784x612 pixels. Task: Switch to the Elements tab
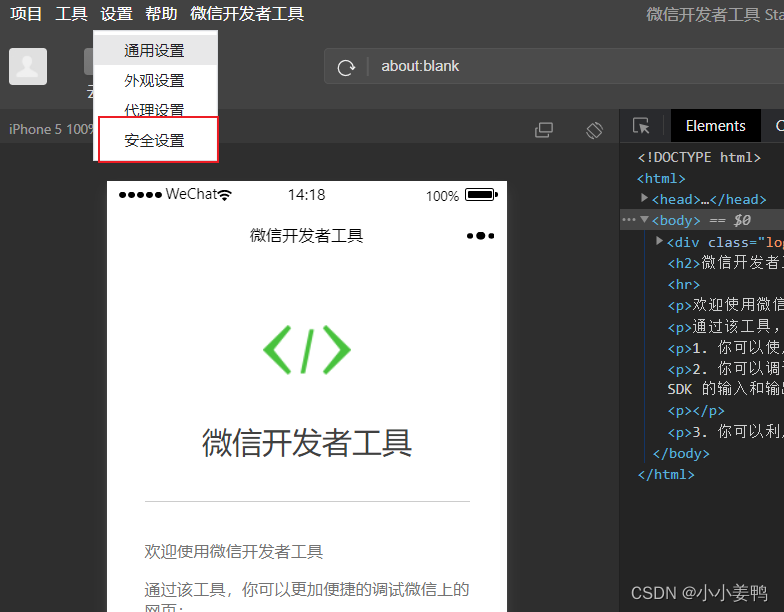(x=716, y=126)
